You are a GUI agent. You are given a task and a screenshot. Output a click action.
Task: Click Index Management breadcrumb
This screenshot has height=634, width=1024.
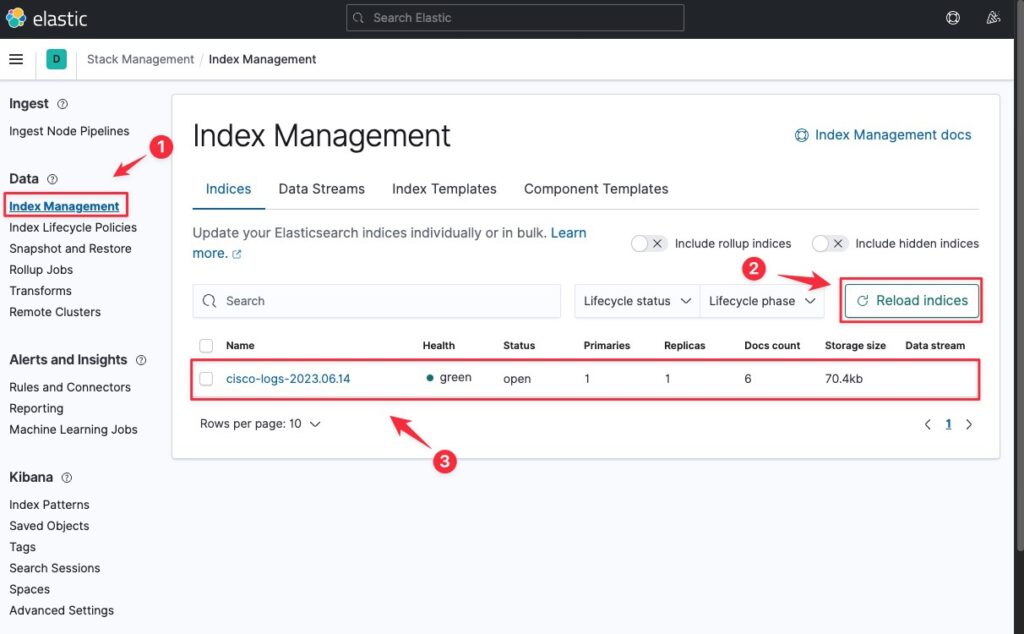(263, 59)
